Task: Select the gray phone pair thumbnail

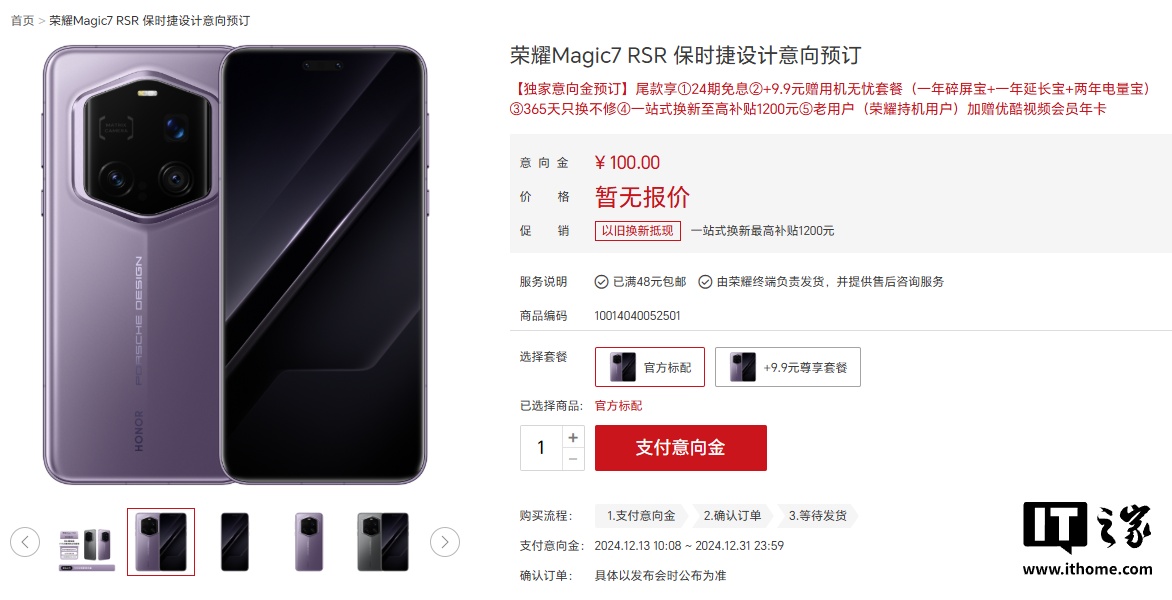Action: point(383,542)
